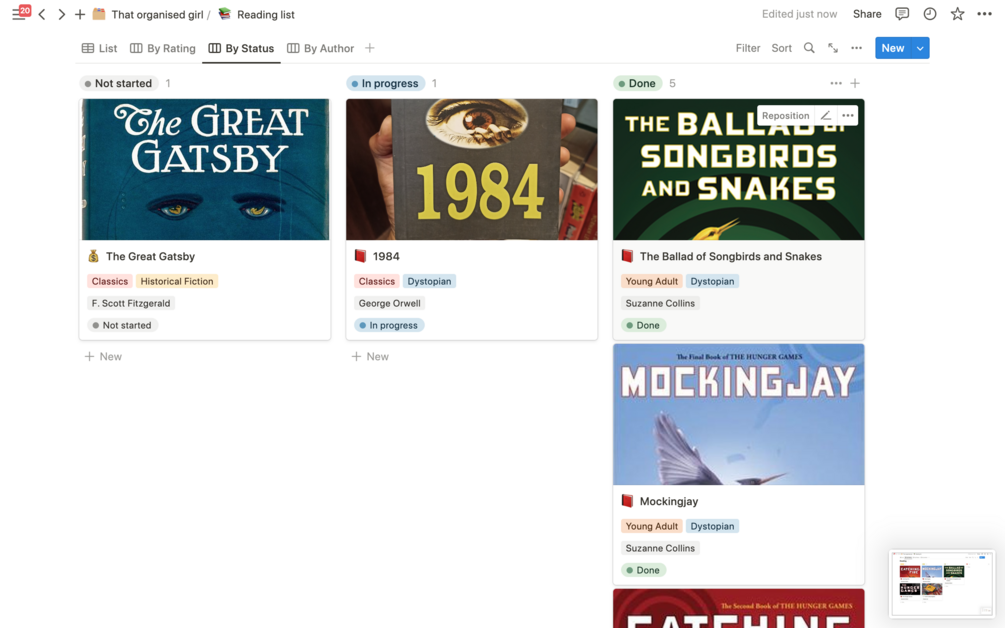Screen dimensions: 1005x628
Task: Switch to List view tab
Action: [99, 48]
